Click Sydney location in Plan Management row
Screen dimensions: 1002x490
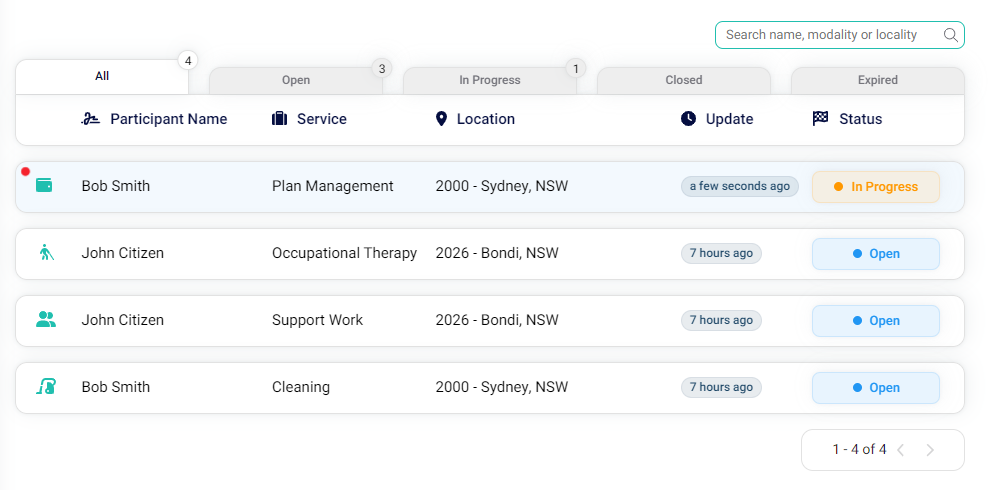coord(502,186)
